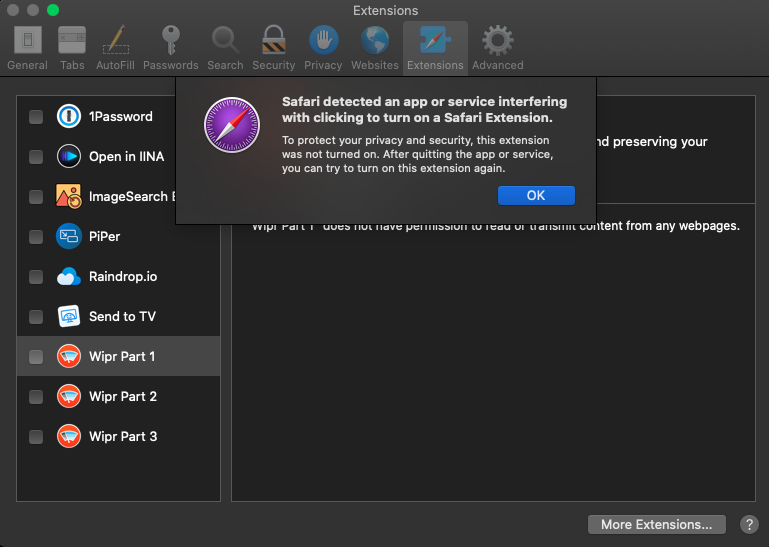Open help with the question mark button
769x547 pixels.
[749, 524]
